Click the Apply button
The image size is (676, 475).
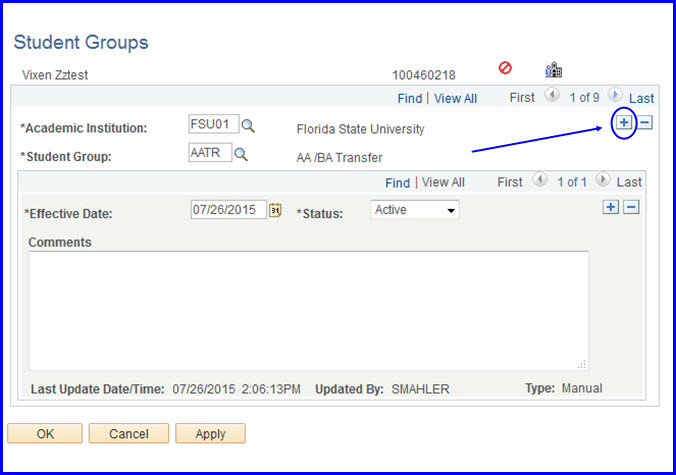click(x=210, y=433)
